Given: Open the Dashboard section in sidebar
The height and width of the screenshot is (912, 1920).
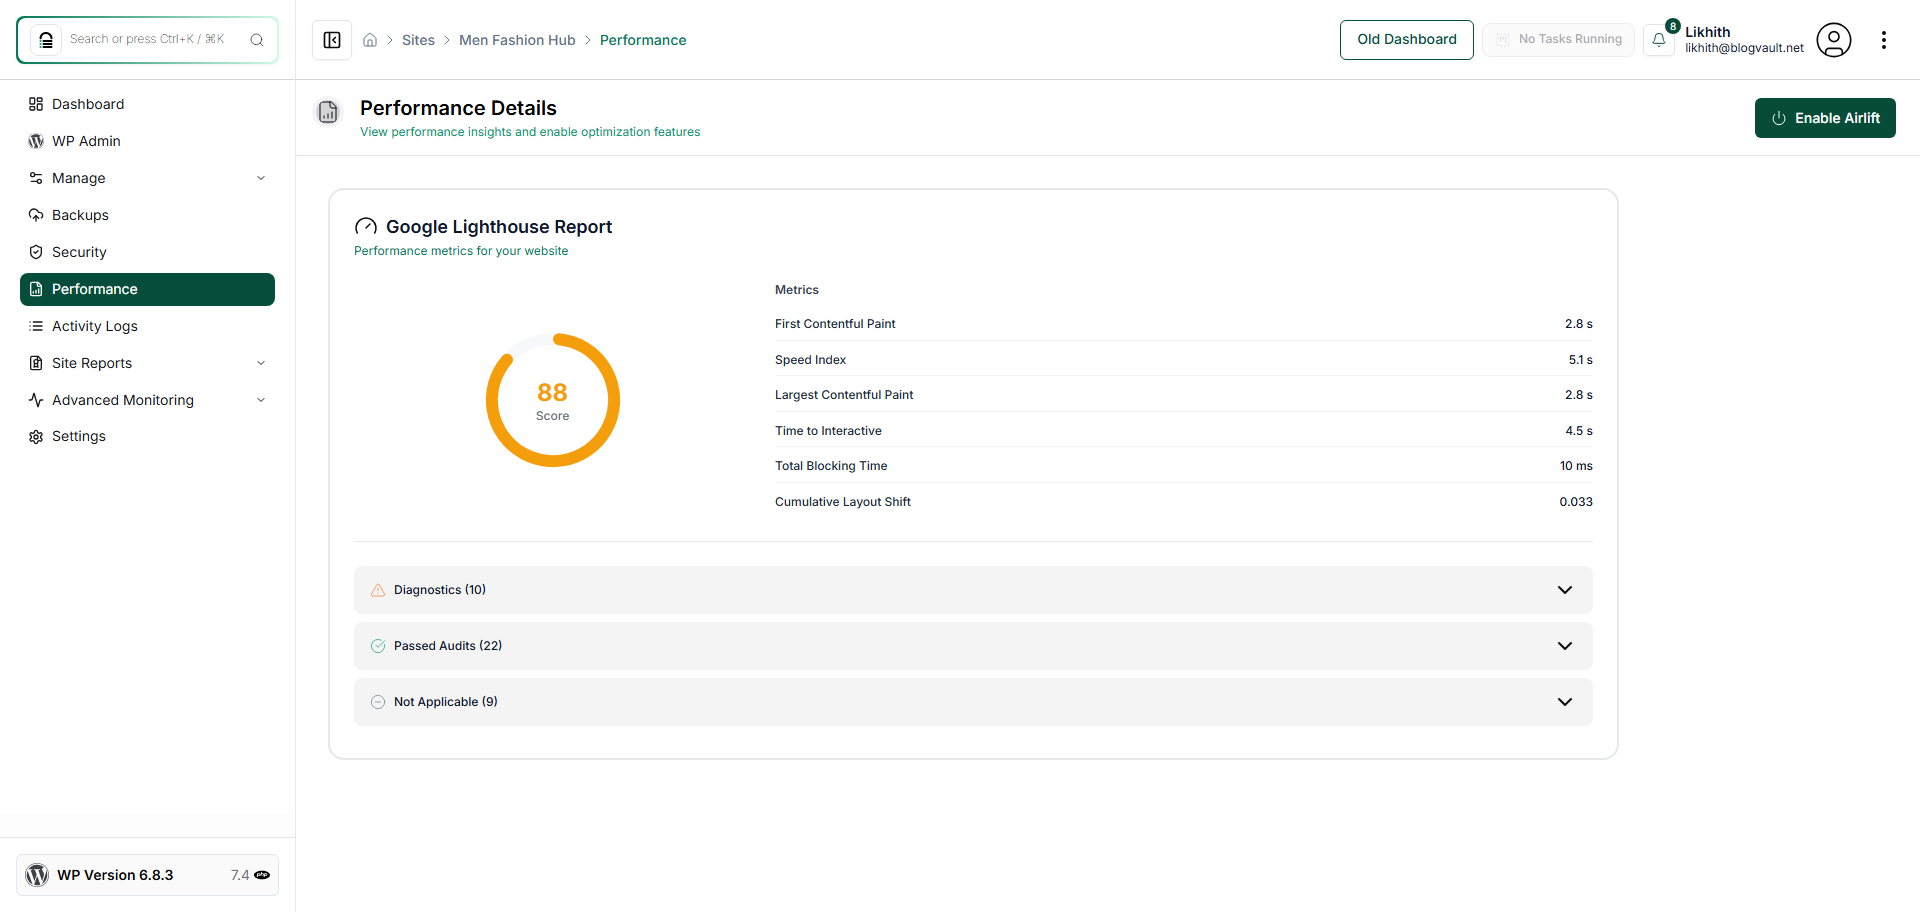Looking at the screenshot, I should (x=89, y=104).
